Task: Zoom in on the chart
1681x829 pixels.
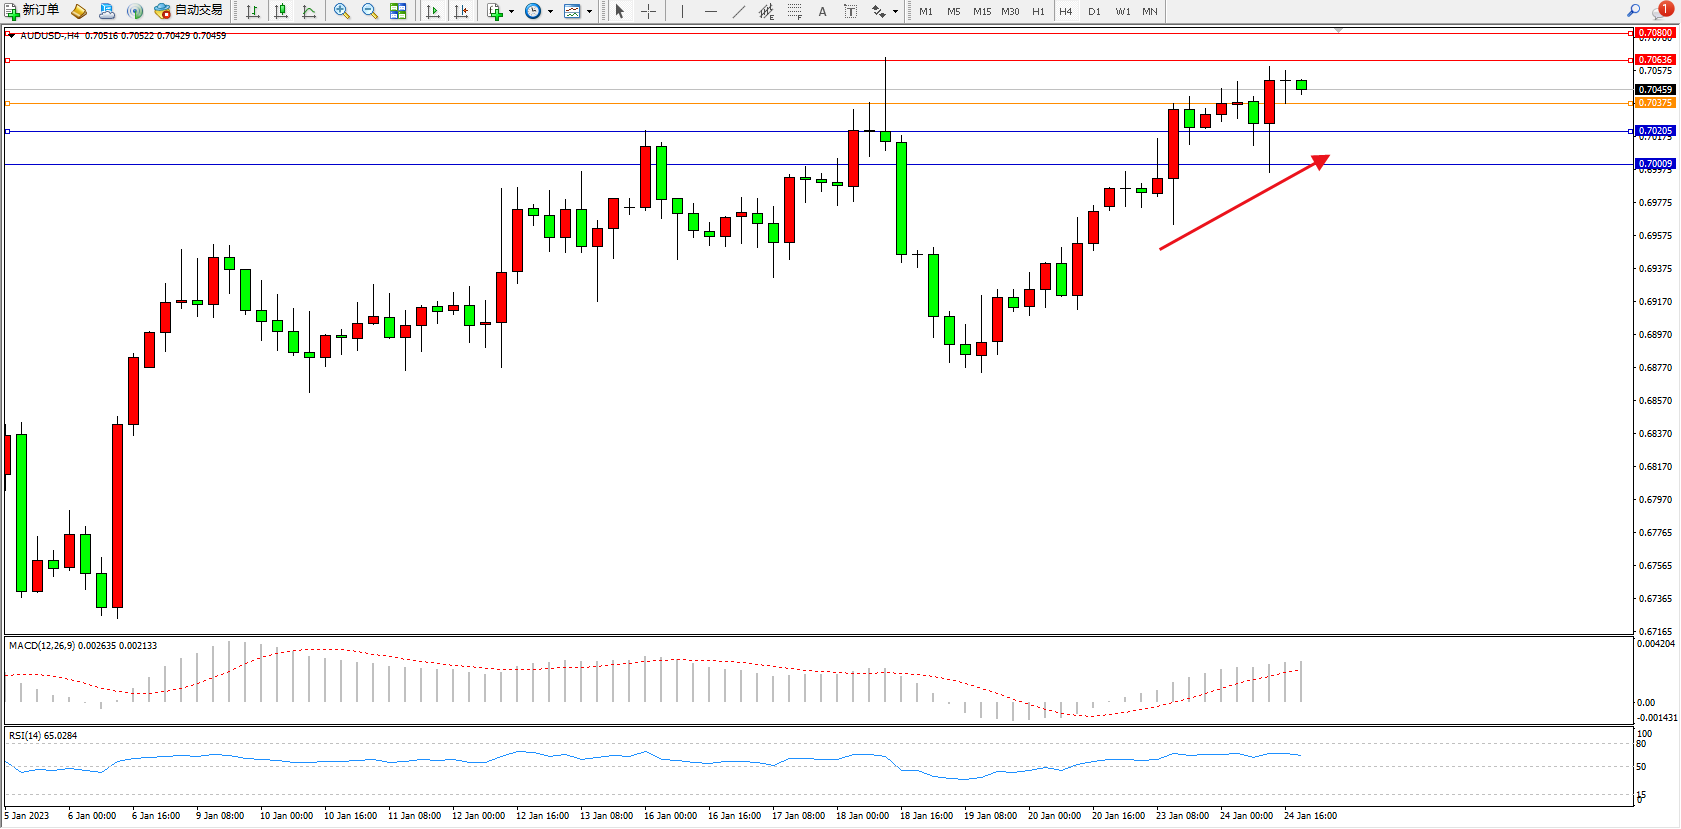Action: (x=342, y=11)
